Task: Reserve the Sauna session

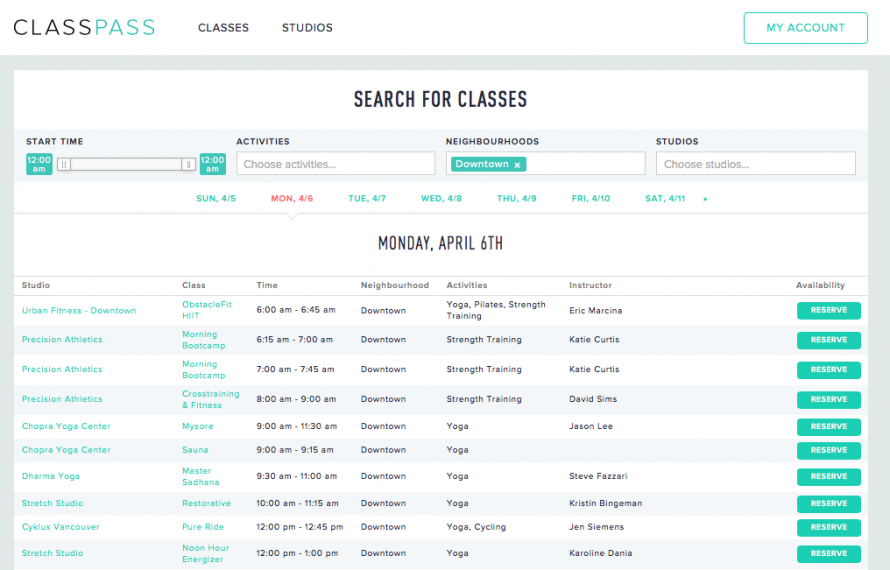Action: pos(829,451)
